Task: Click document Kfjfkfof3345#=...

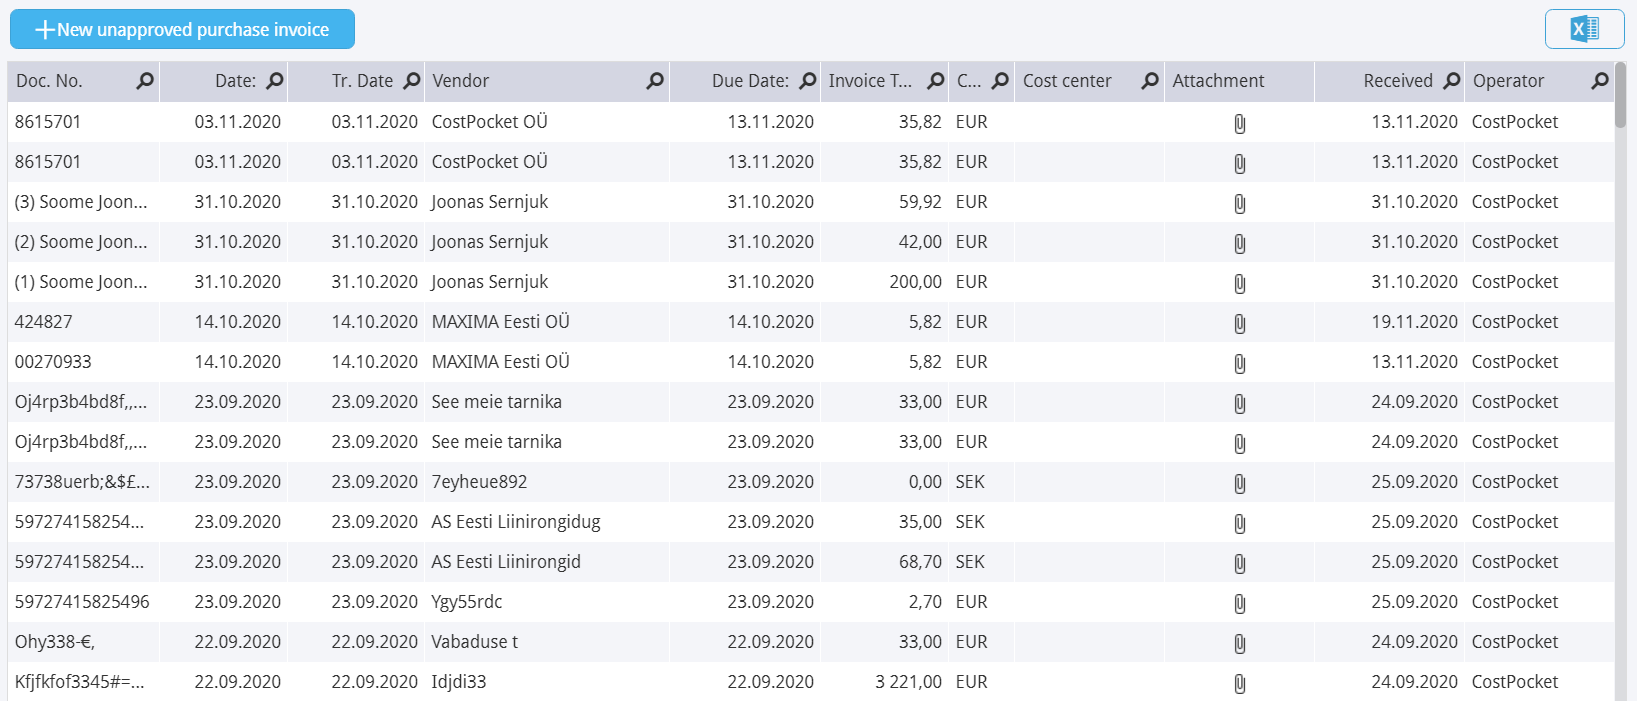Action: (80, 682)
